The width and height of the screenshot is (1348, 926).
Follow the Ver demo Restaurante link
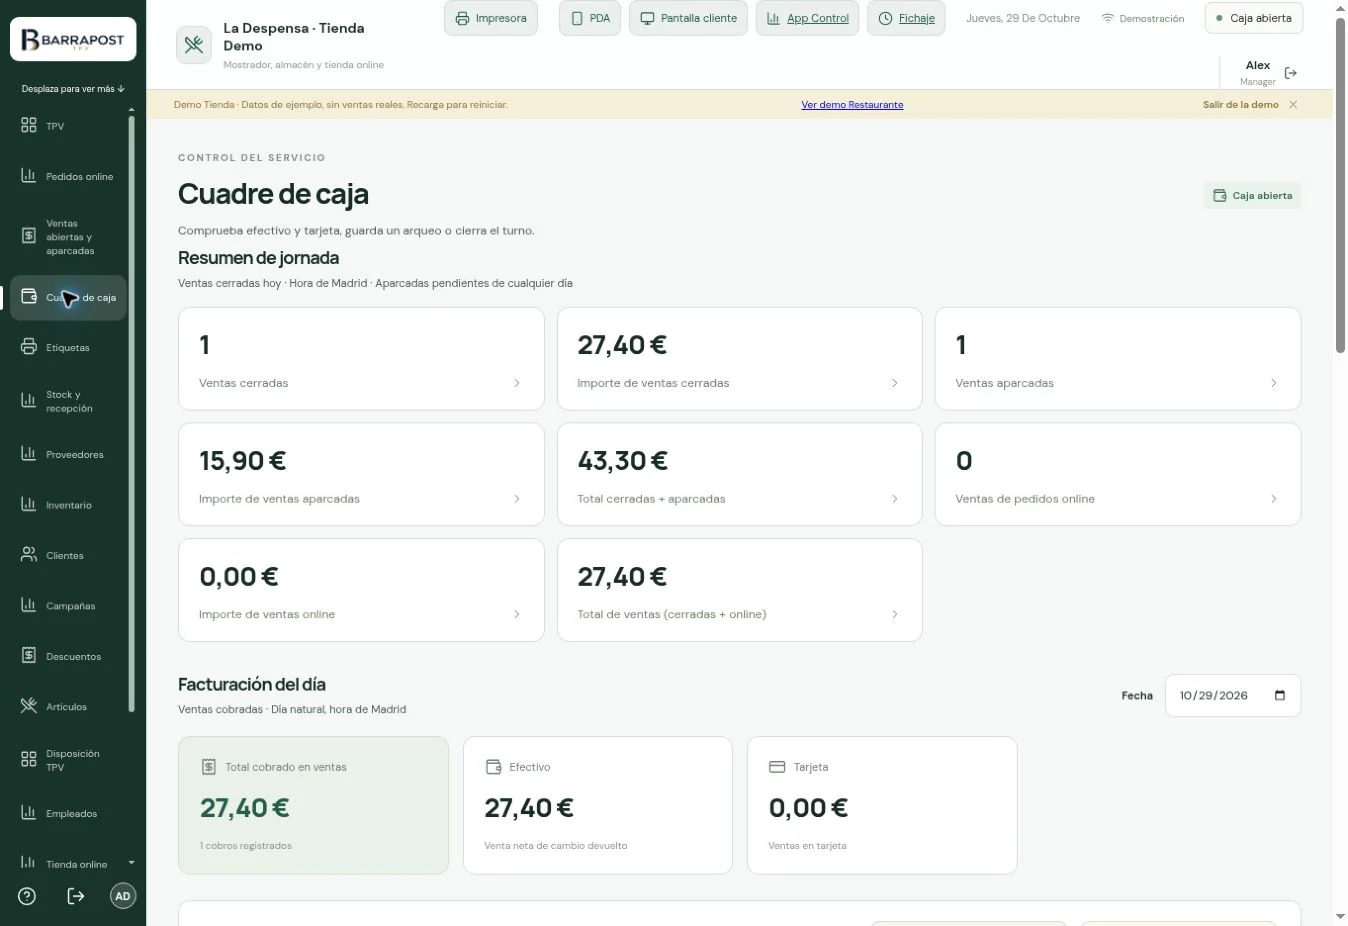(852, 105)
